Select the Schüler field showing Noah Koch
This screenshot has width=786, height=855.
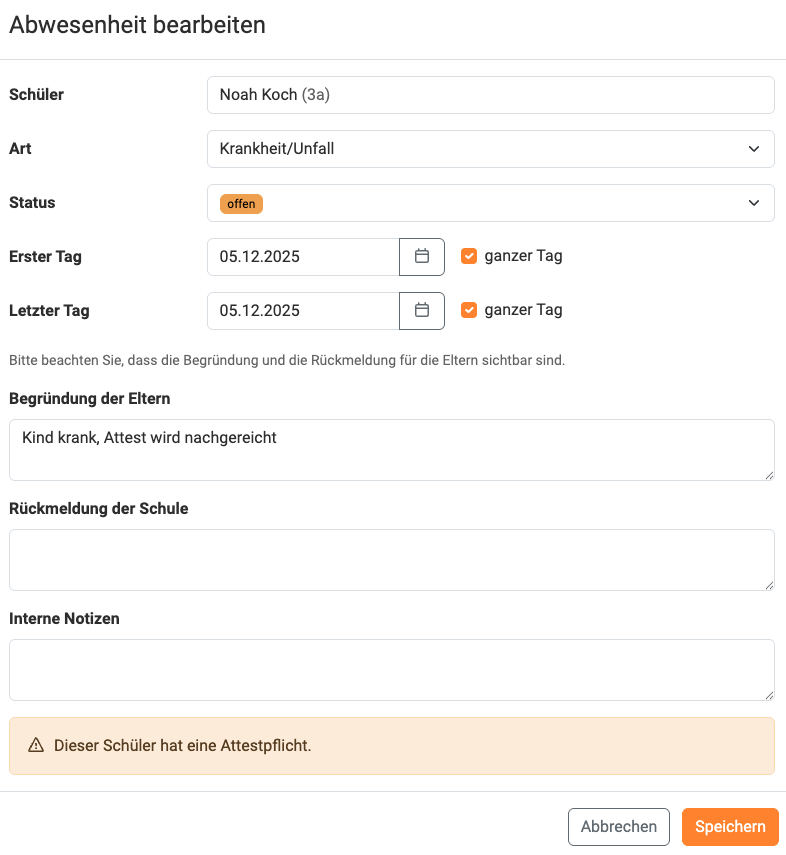(490, 94)
